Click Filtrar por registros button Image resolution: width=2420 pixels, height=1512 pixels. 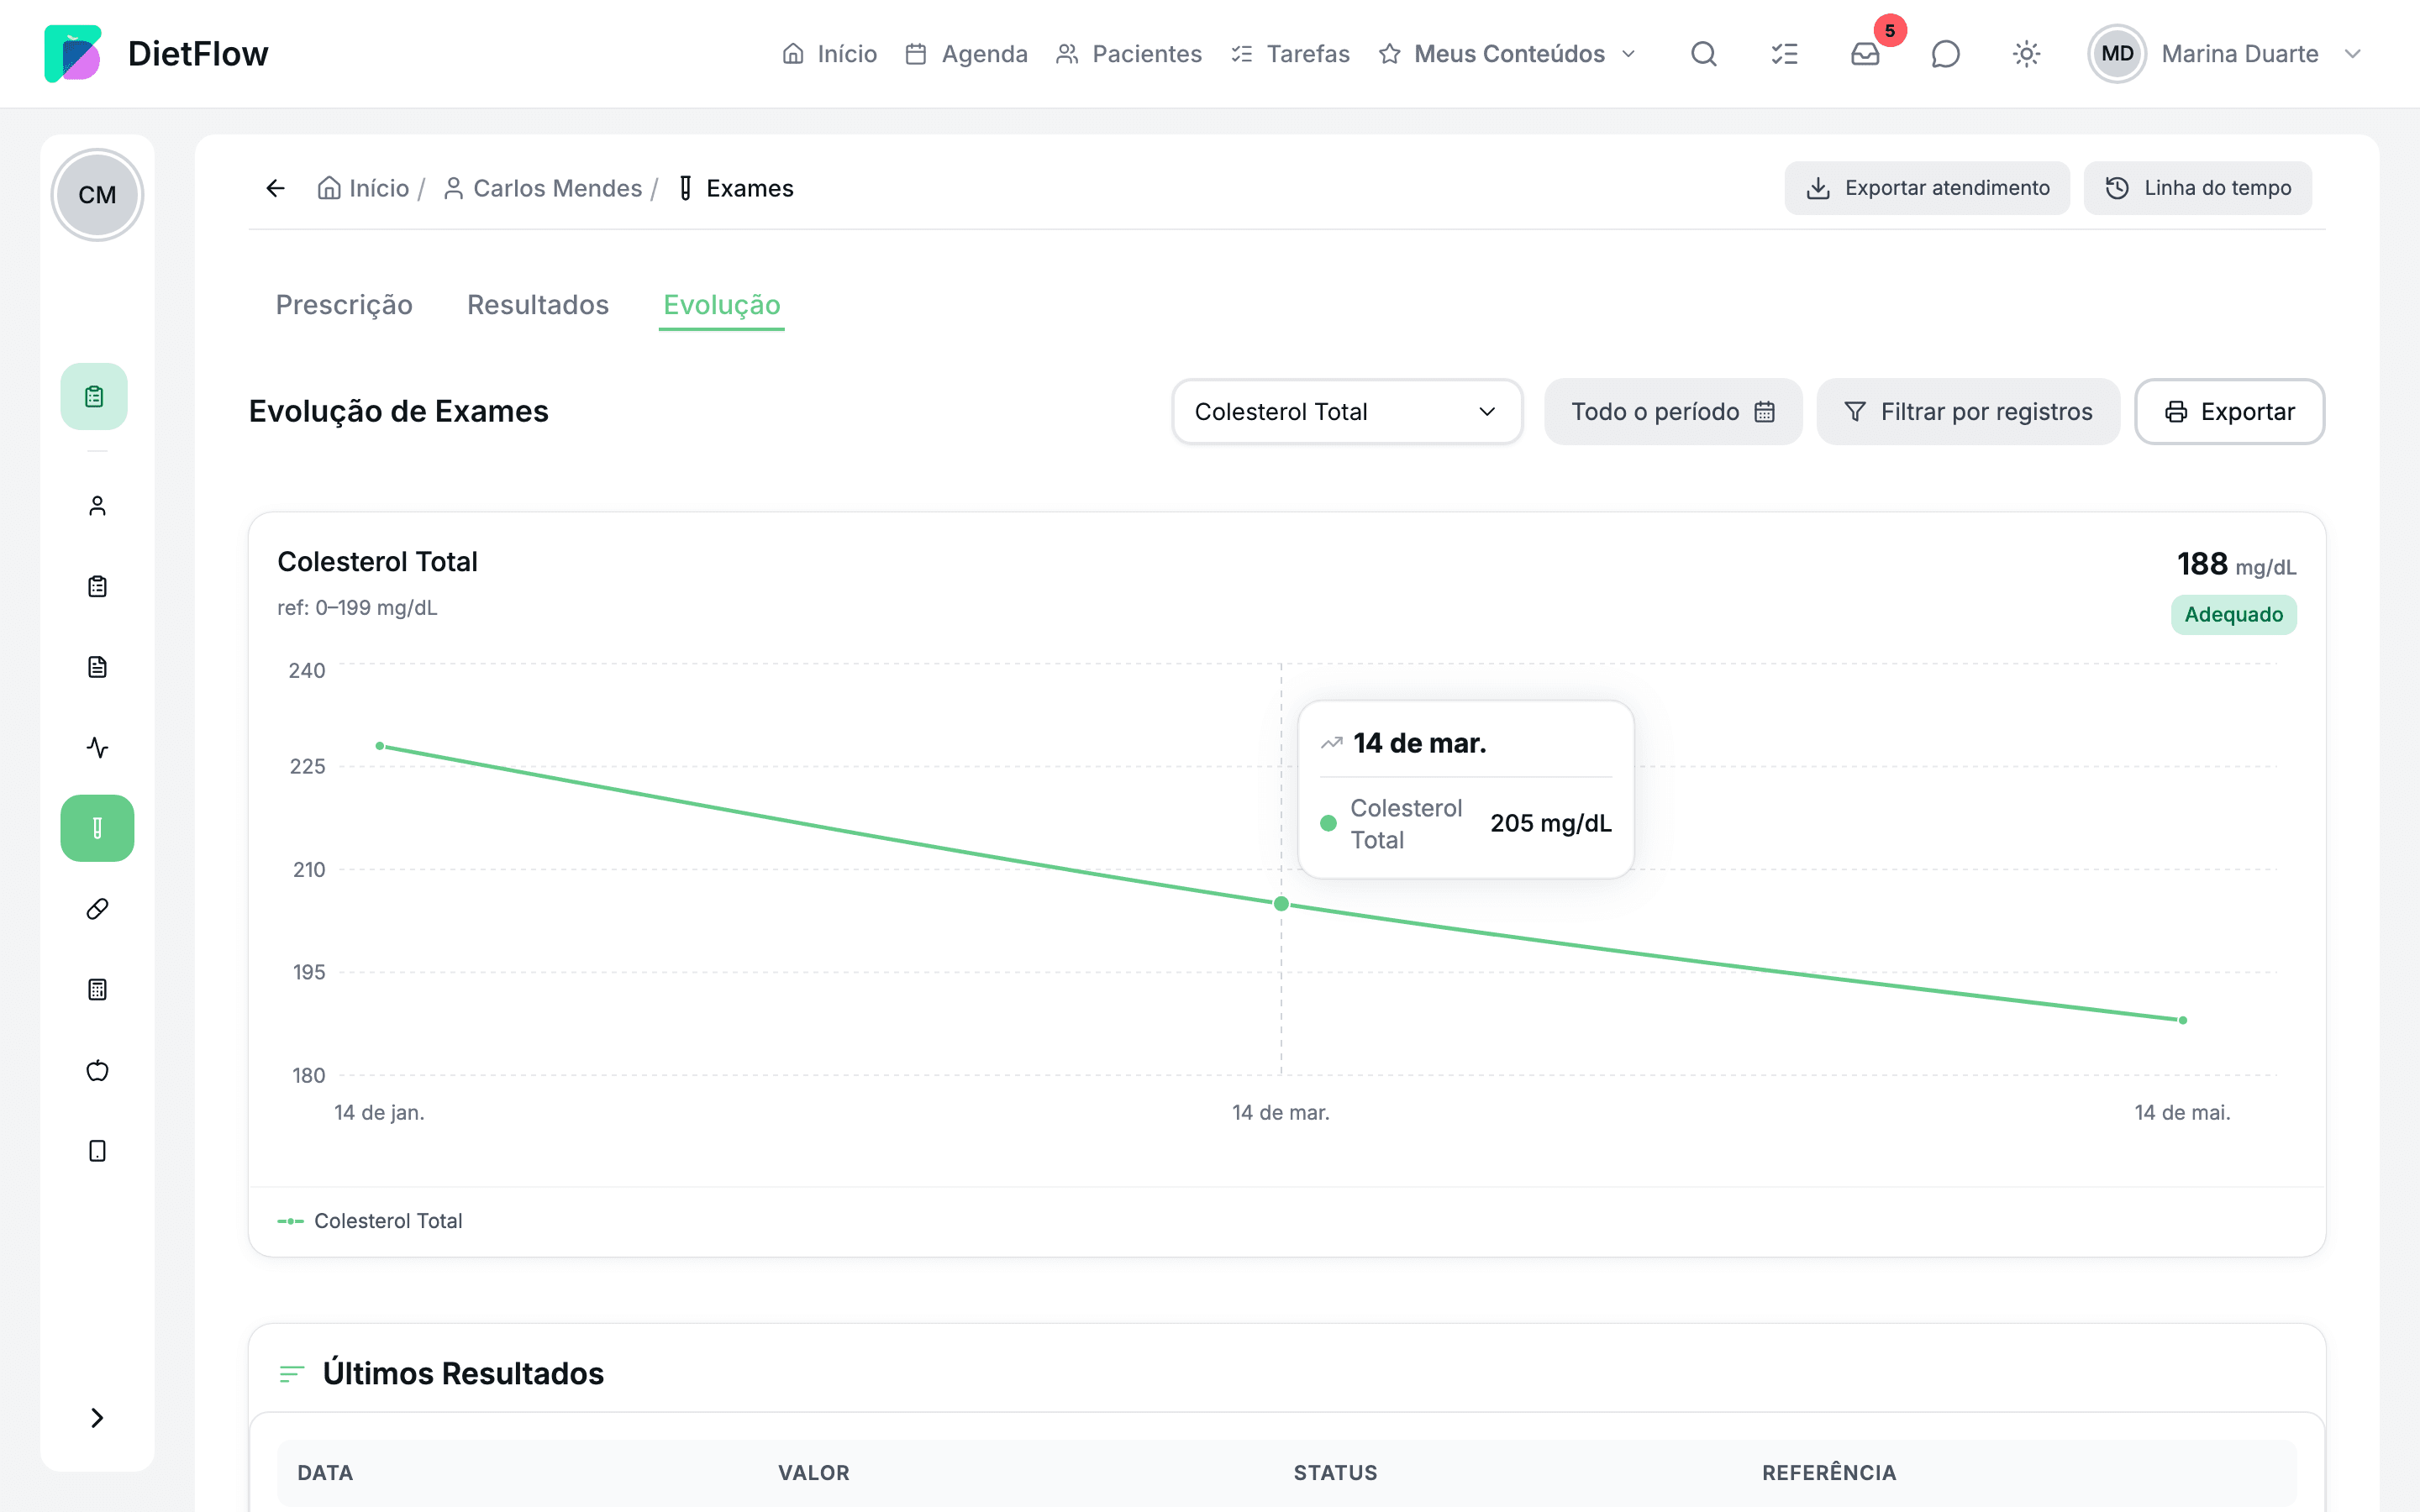coord(1968,412)
